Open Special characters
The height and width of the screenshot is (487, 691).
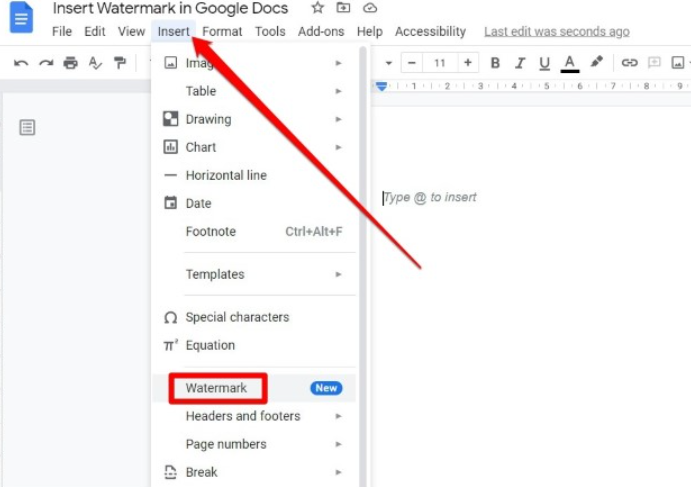click(x=254, y=317)
